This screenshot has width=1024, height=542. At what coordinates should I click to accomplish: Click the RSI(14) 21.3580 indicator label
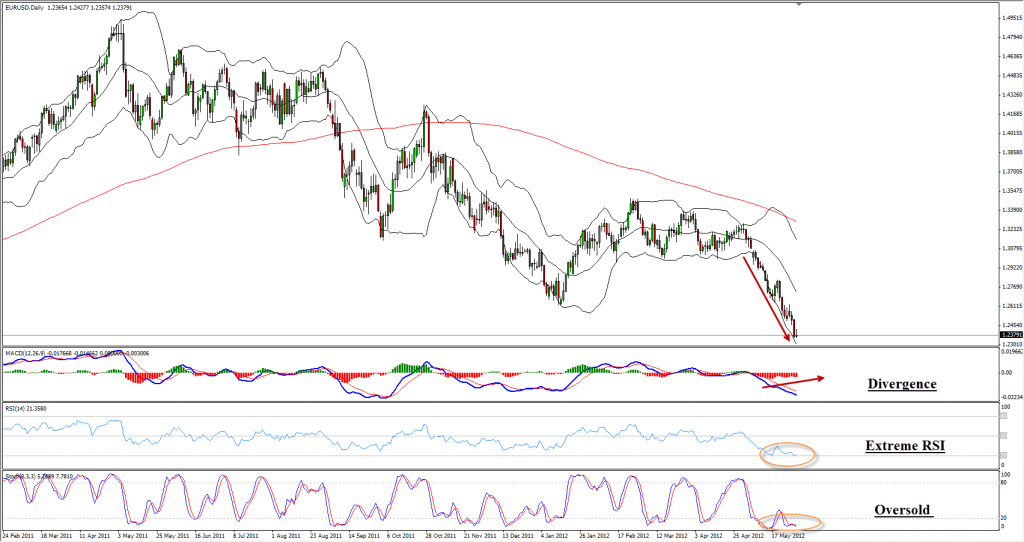(26, 409)
